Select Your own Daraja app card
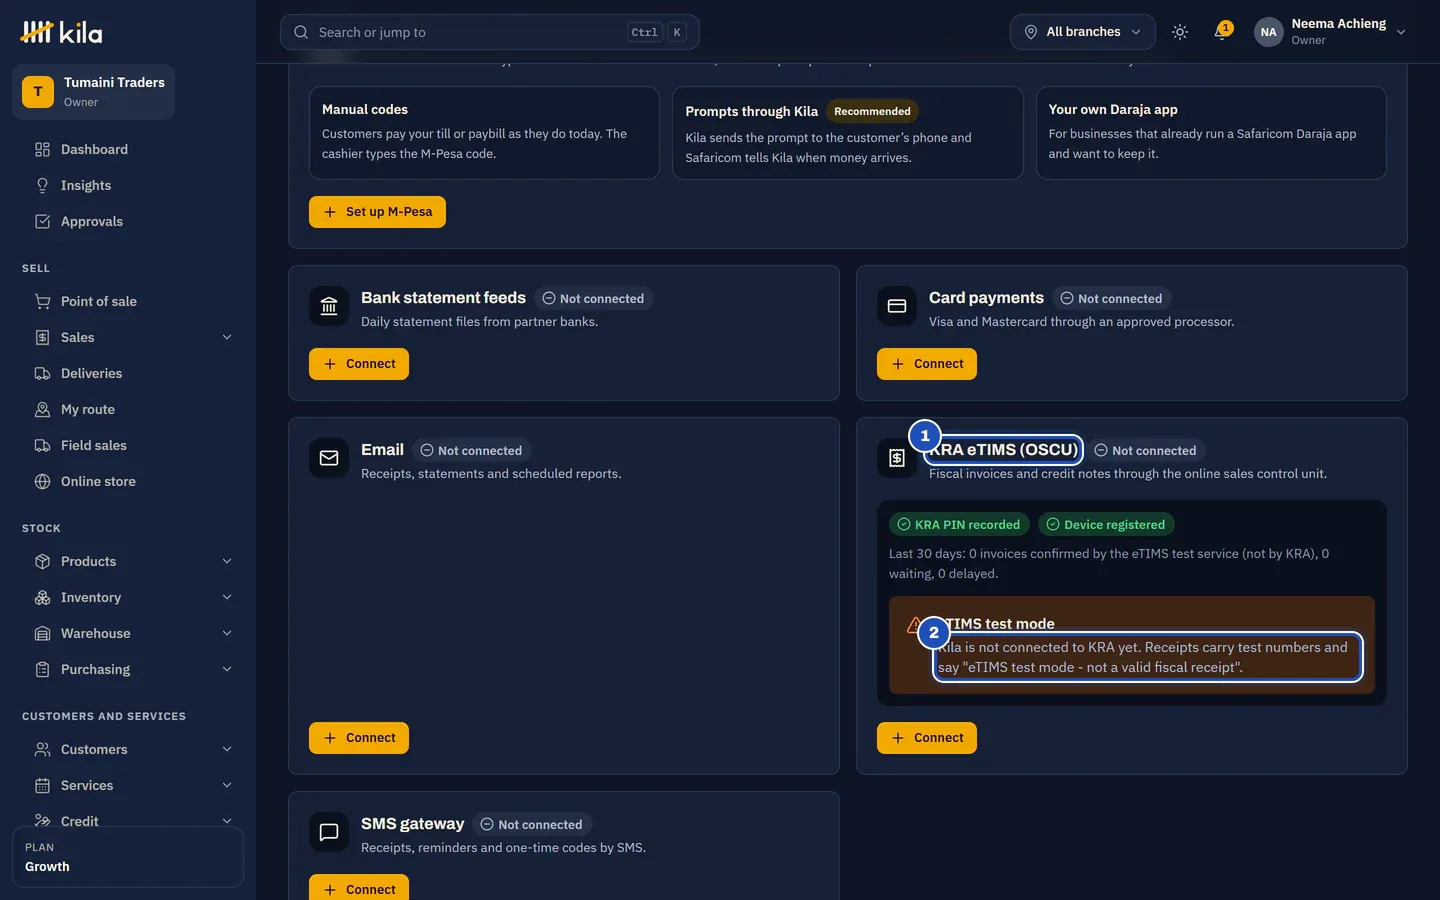 point(1211,133)
